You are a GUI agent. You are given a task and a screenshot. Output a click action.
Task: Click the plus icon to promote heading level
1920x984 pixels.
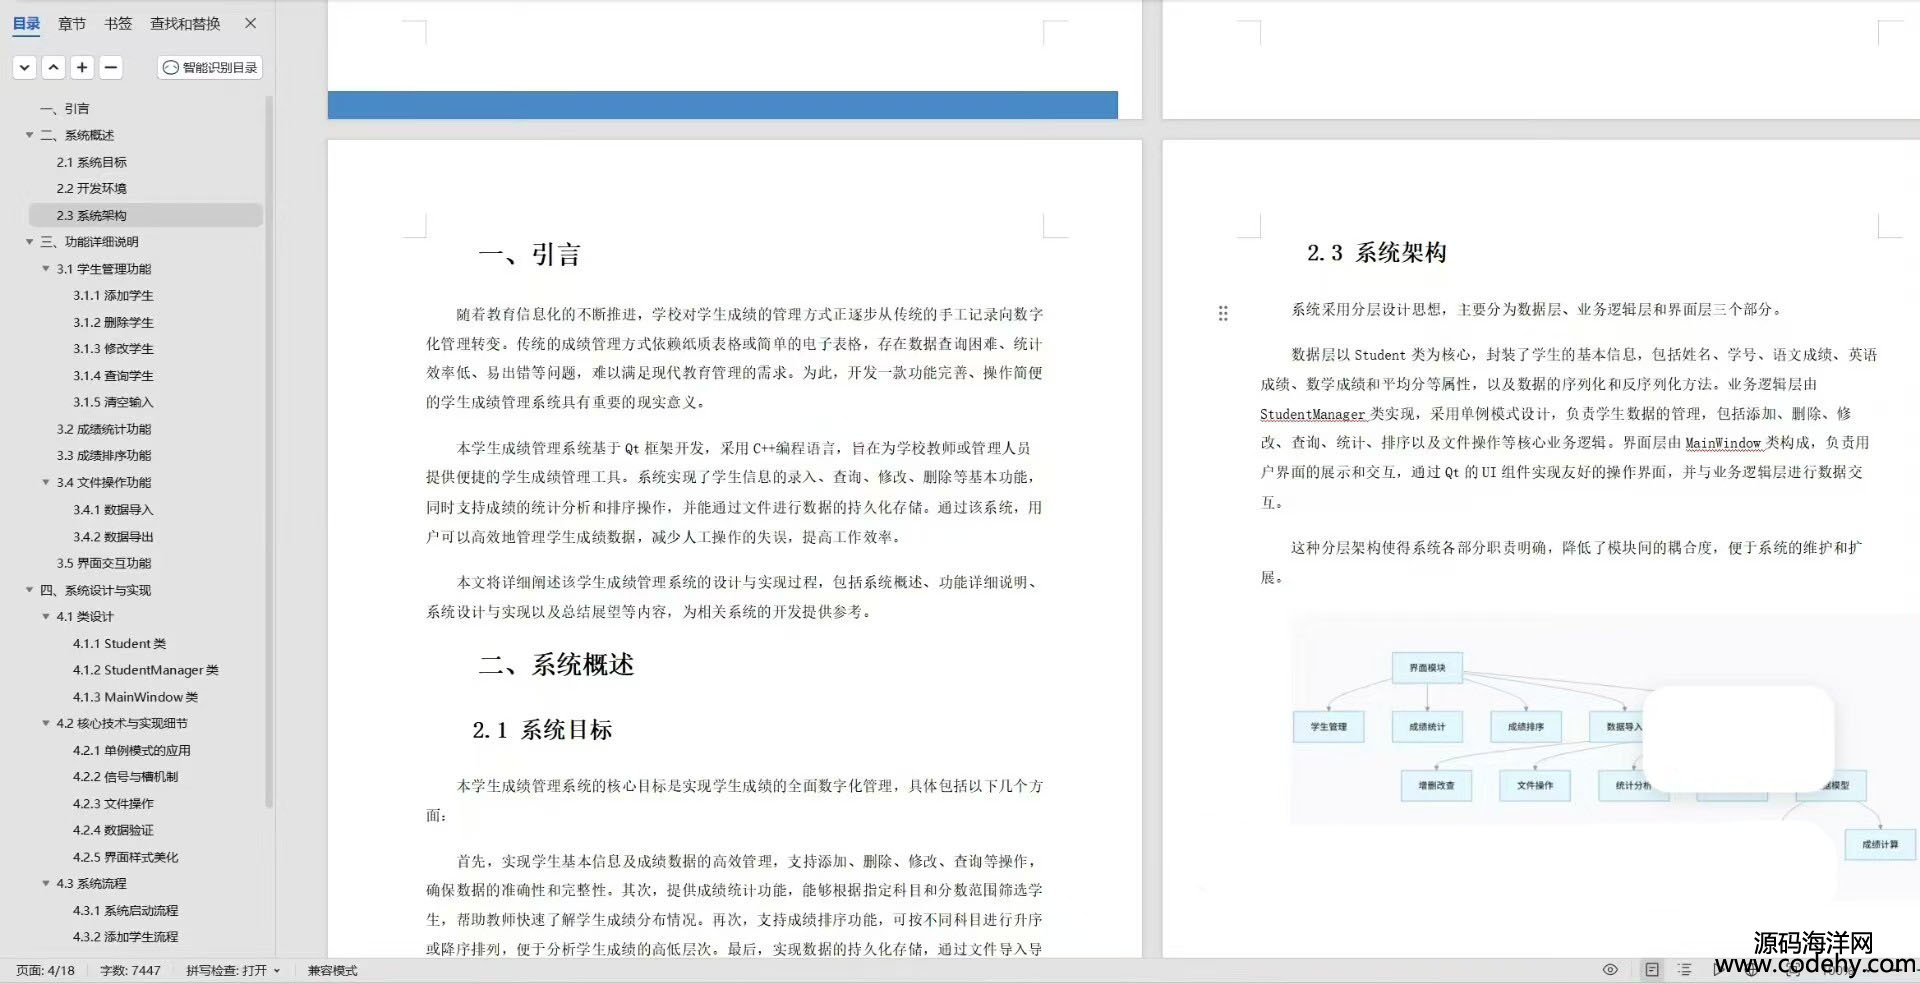click(x=82, y=67)
